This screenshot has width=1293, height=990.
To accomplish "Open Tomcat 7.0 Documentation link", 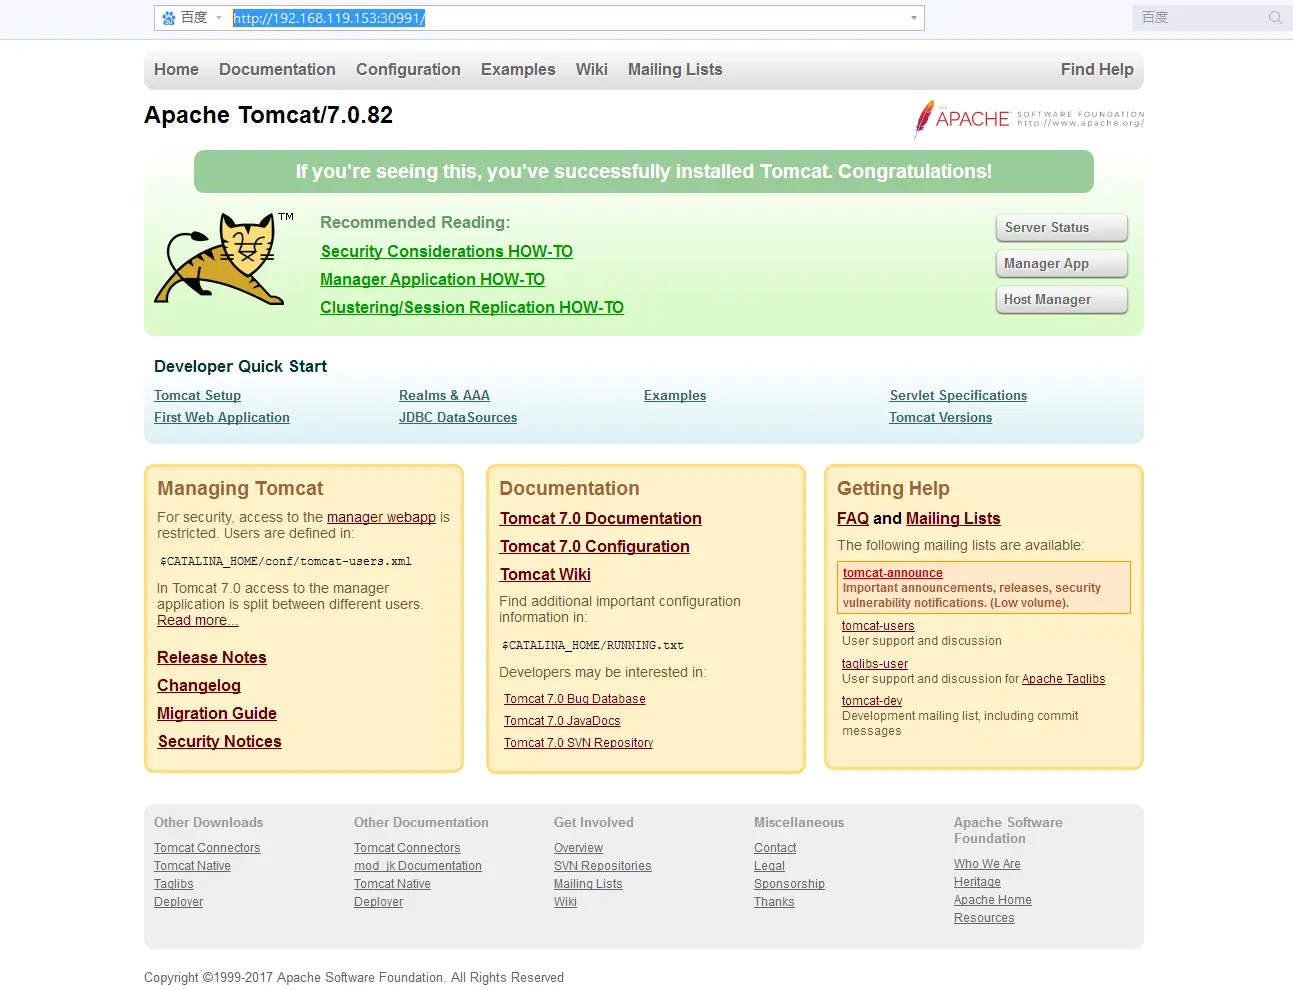I will 601,518.
